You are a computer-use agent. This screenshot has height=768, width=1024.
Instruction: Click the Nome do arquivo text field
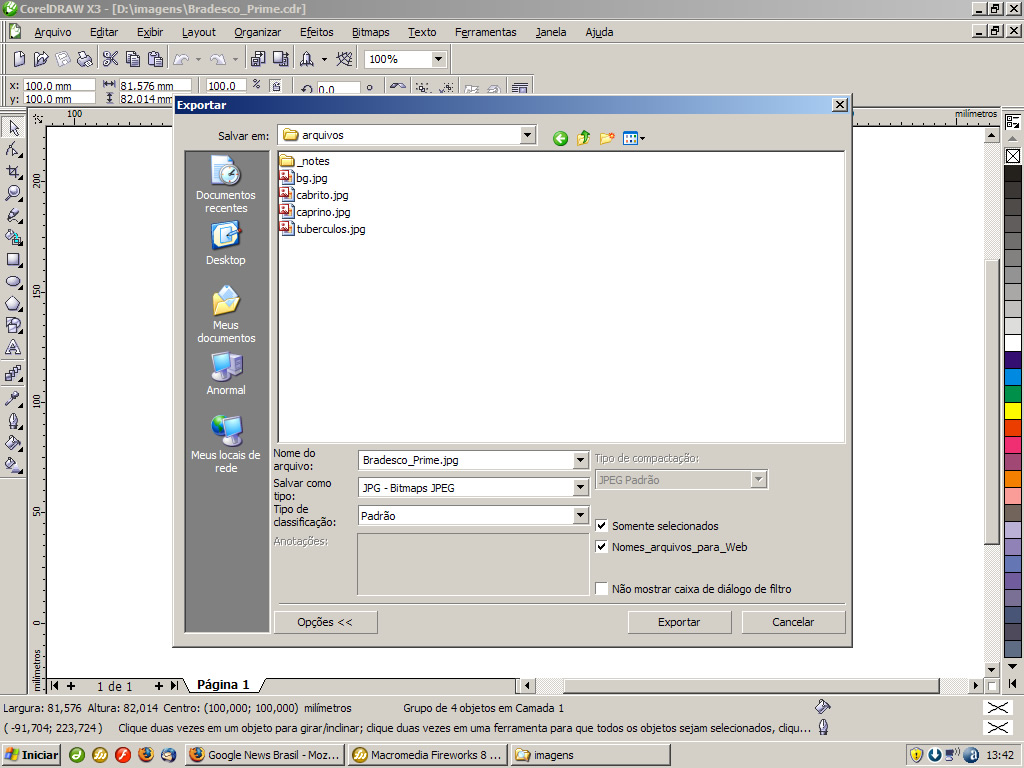pyautogui.click(x=466, y=460)
